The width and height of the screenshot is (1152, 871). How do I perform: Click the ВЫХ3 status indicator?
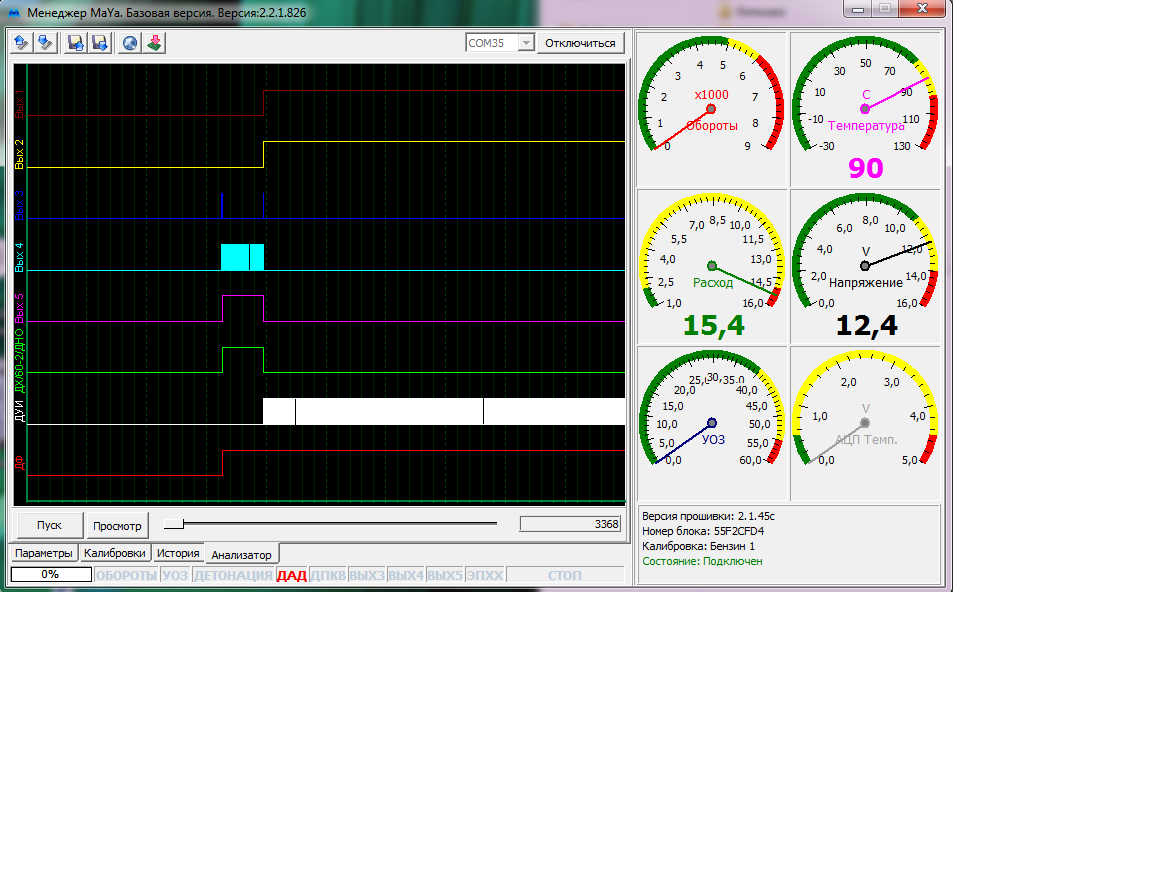click(x=367, y=575)
